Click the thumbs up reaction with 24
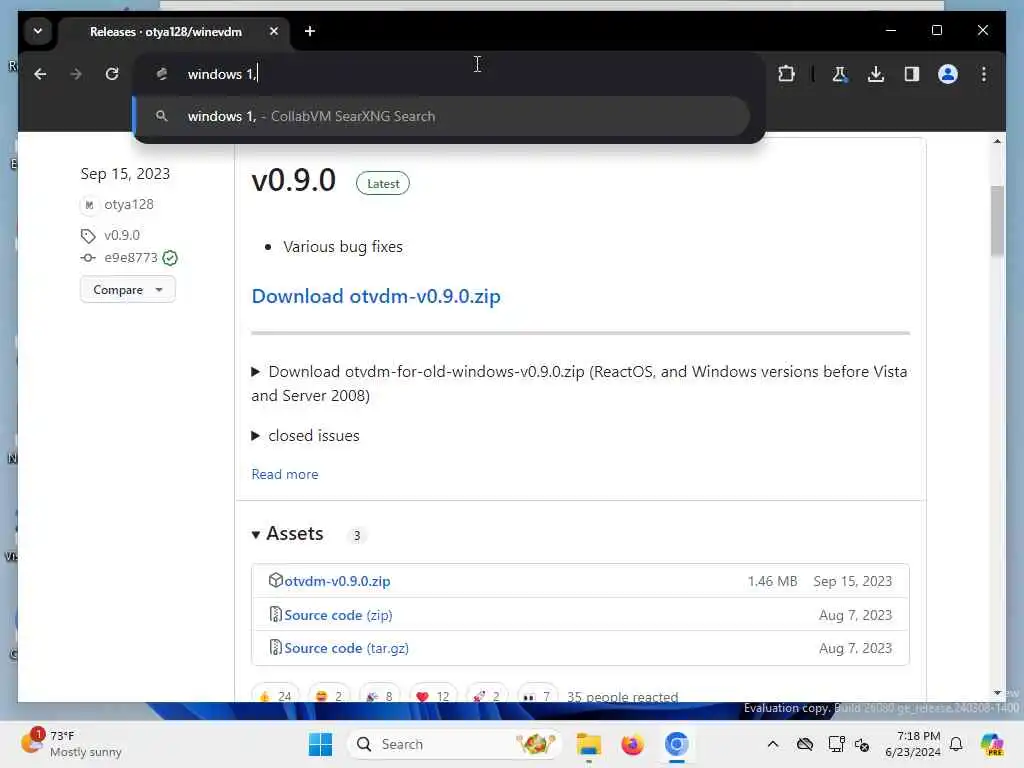 click(x=275, y=696)
